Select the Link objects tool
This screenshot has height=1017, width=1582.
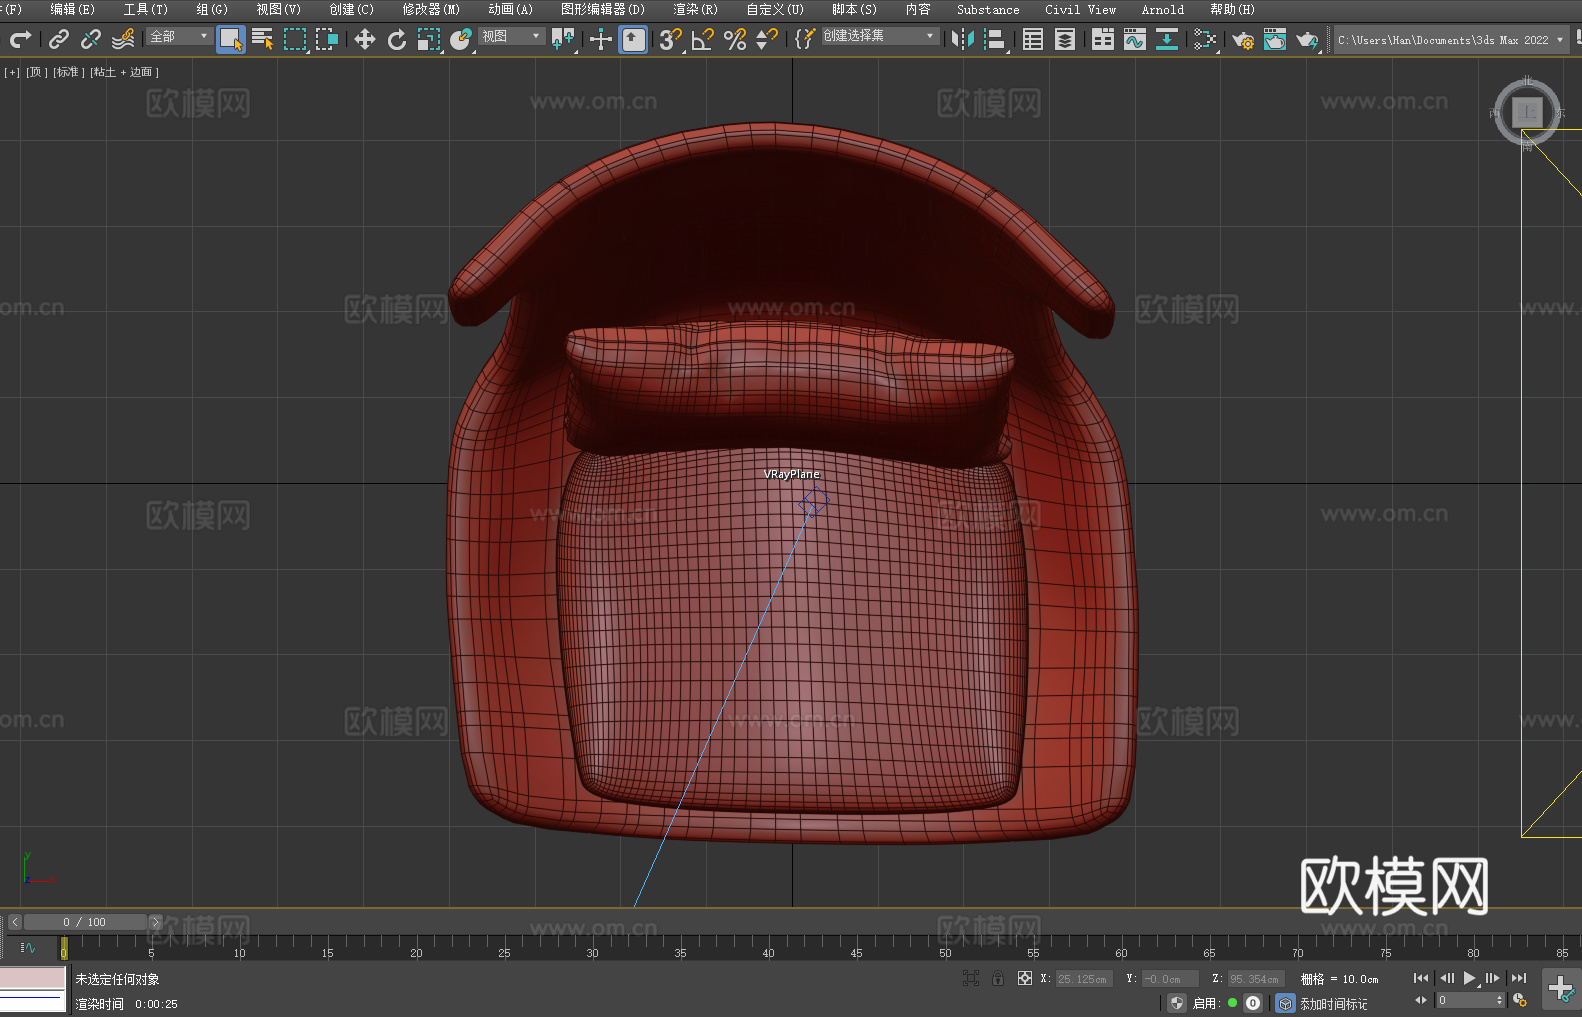click(x=59, y=39)
